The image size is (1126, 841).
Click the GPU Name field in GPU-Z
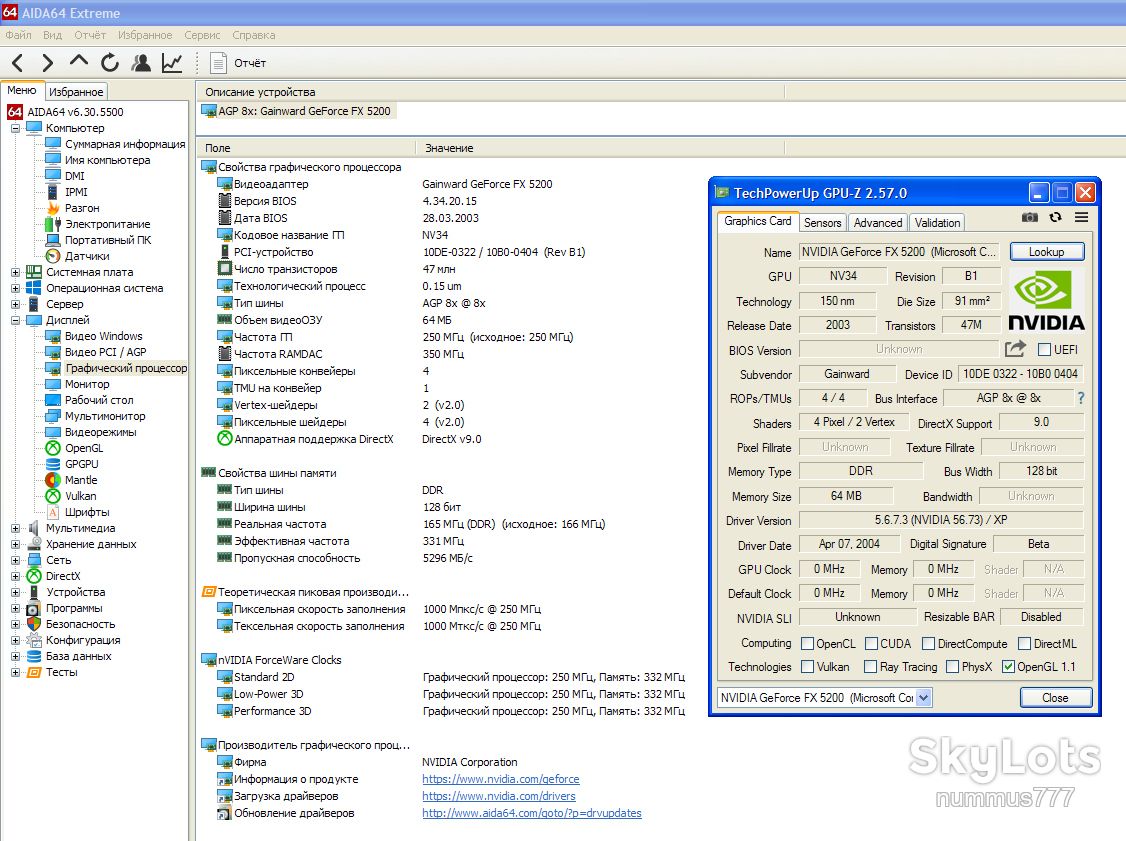[x=900, y=252]
